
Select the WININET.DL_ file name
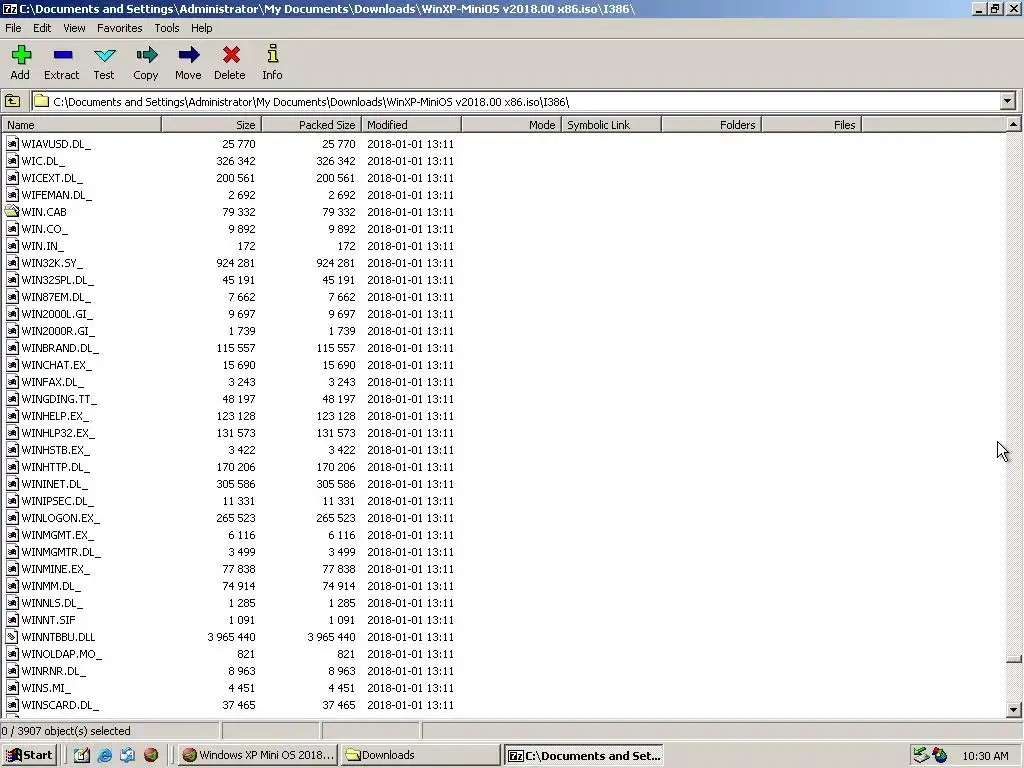coord(54,484)
